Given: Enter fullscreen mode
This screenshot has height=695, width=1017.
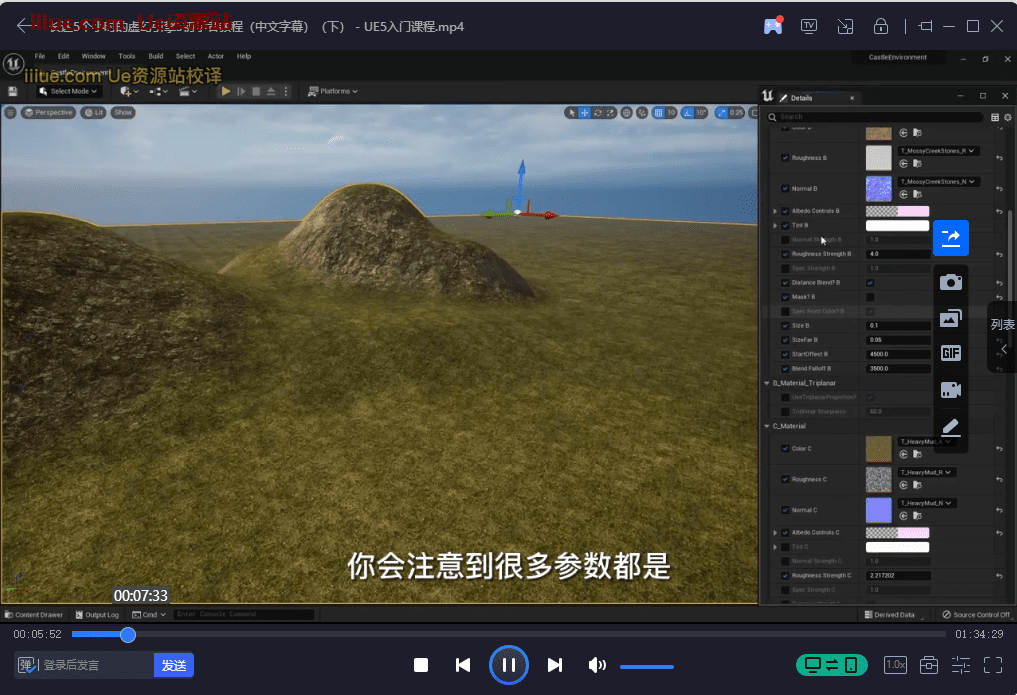Looking at the screenshot, I should [x=993, y=665].
